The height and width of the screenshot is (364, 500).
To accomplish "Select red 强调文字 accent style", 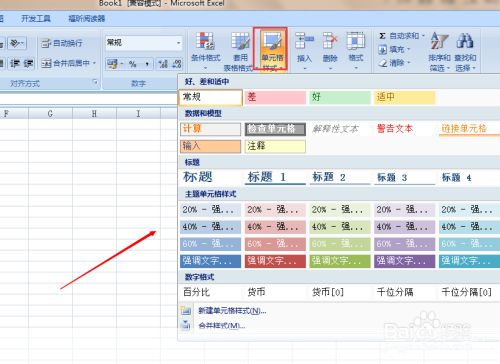I will click(x=275, y=261).
